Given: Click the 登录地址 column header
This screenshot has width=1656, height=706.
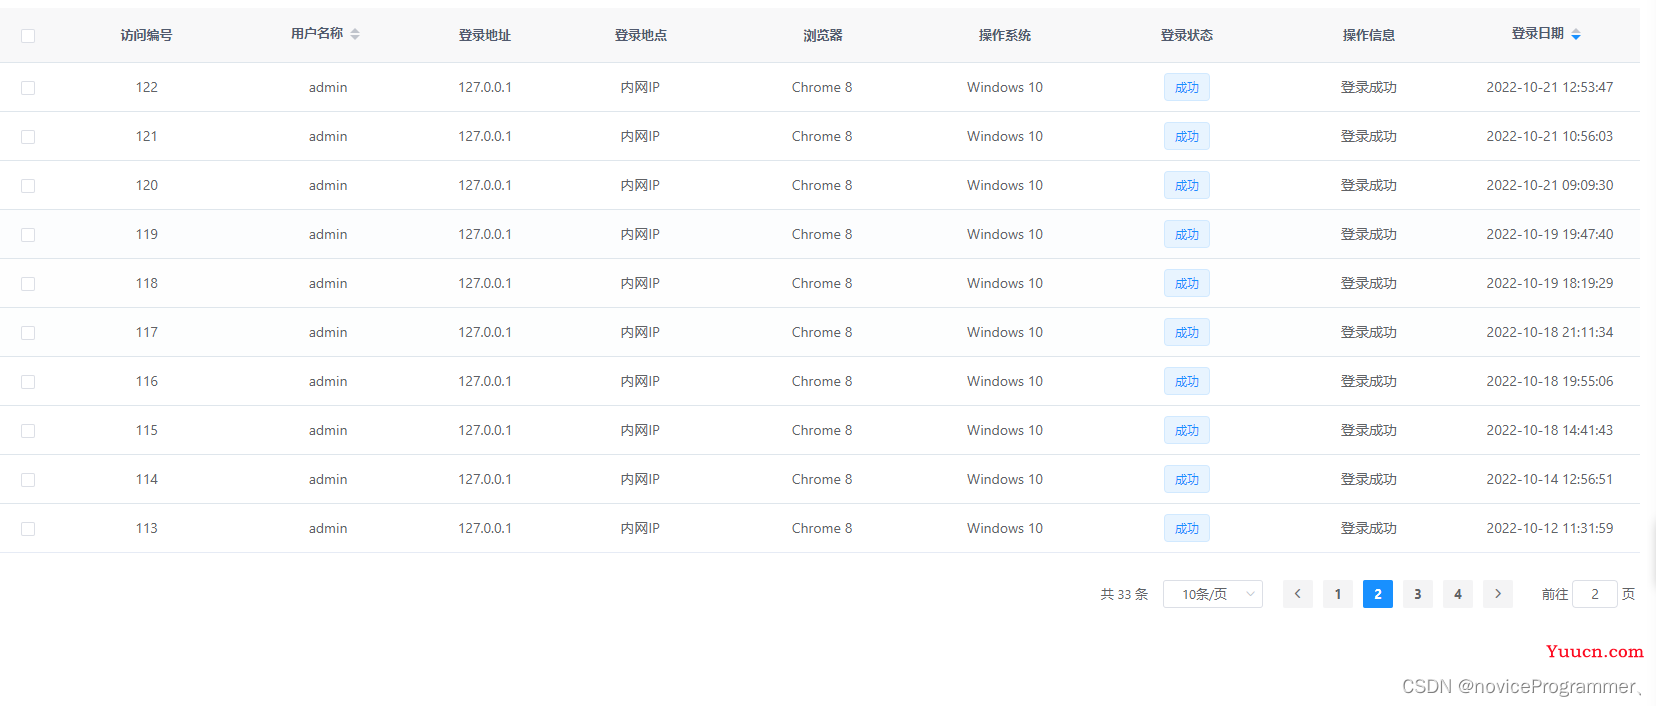Looking at the screenshot, I should [x=485, y=35].
